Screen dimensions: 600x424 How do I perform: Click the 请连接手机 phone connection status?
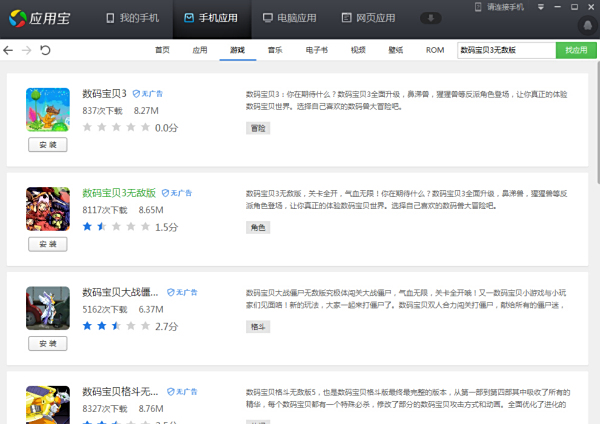coord(499,7)
